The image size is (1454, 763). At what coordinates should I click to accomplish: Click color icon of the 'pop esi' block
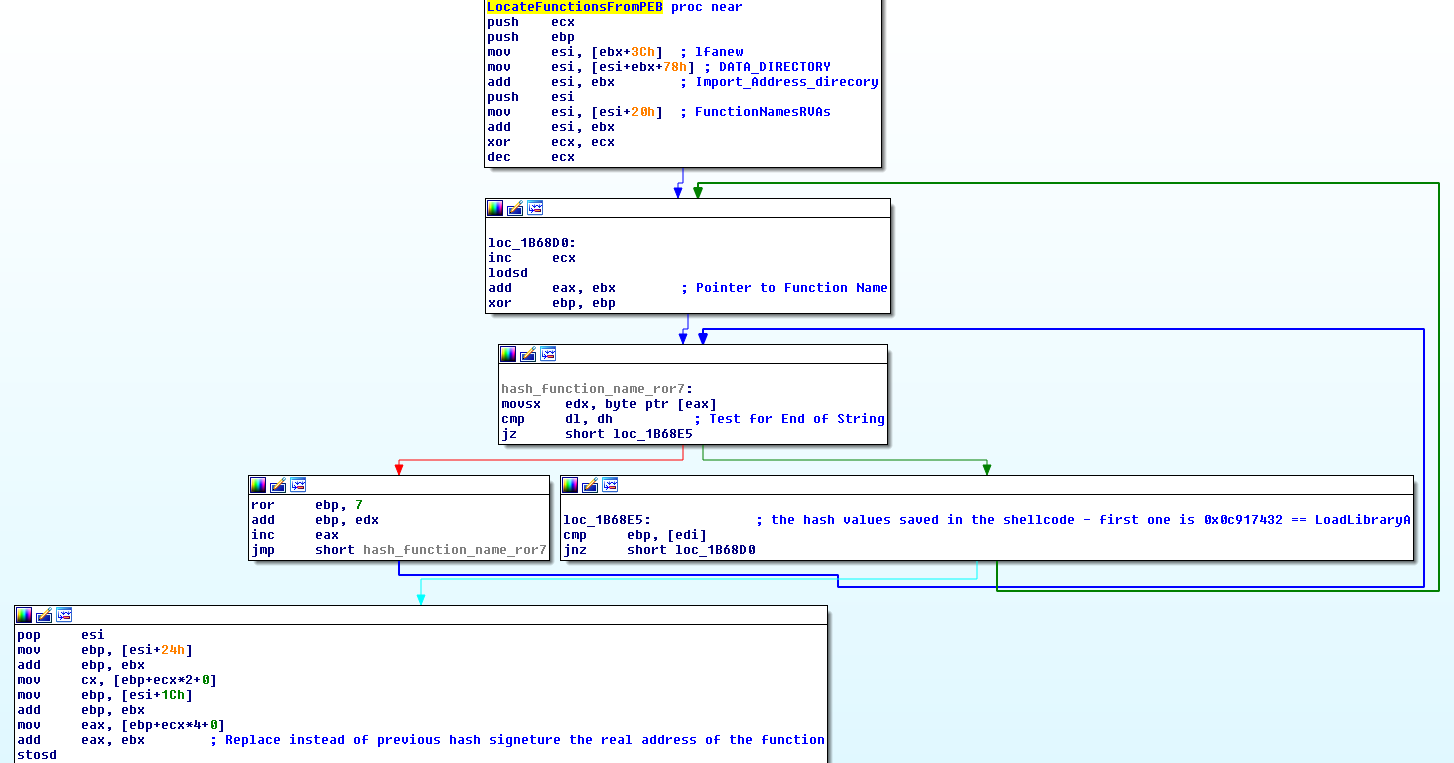24,615
